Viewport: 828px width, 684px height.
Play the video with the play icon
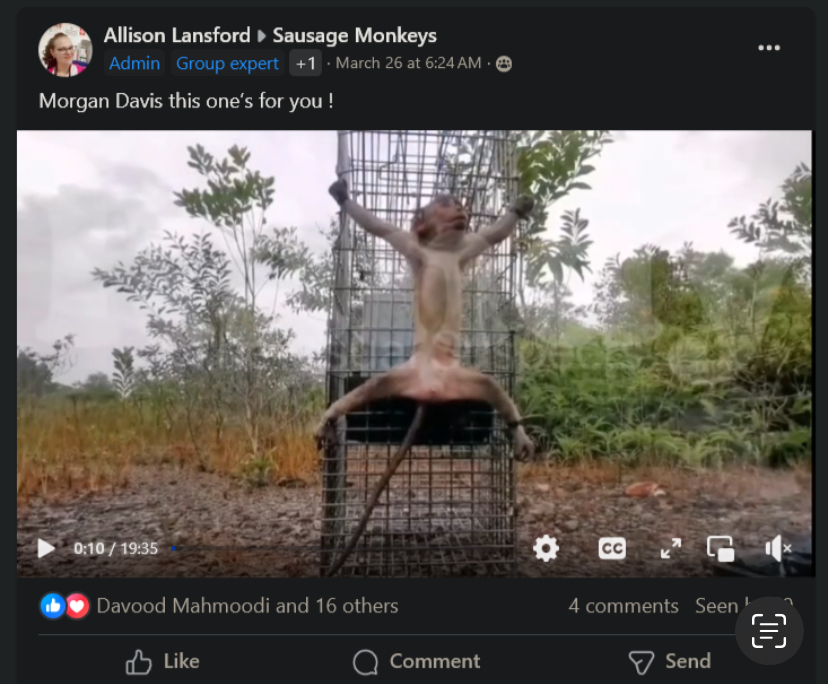[46, 548]
